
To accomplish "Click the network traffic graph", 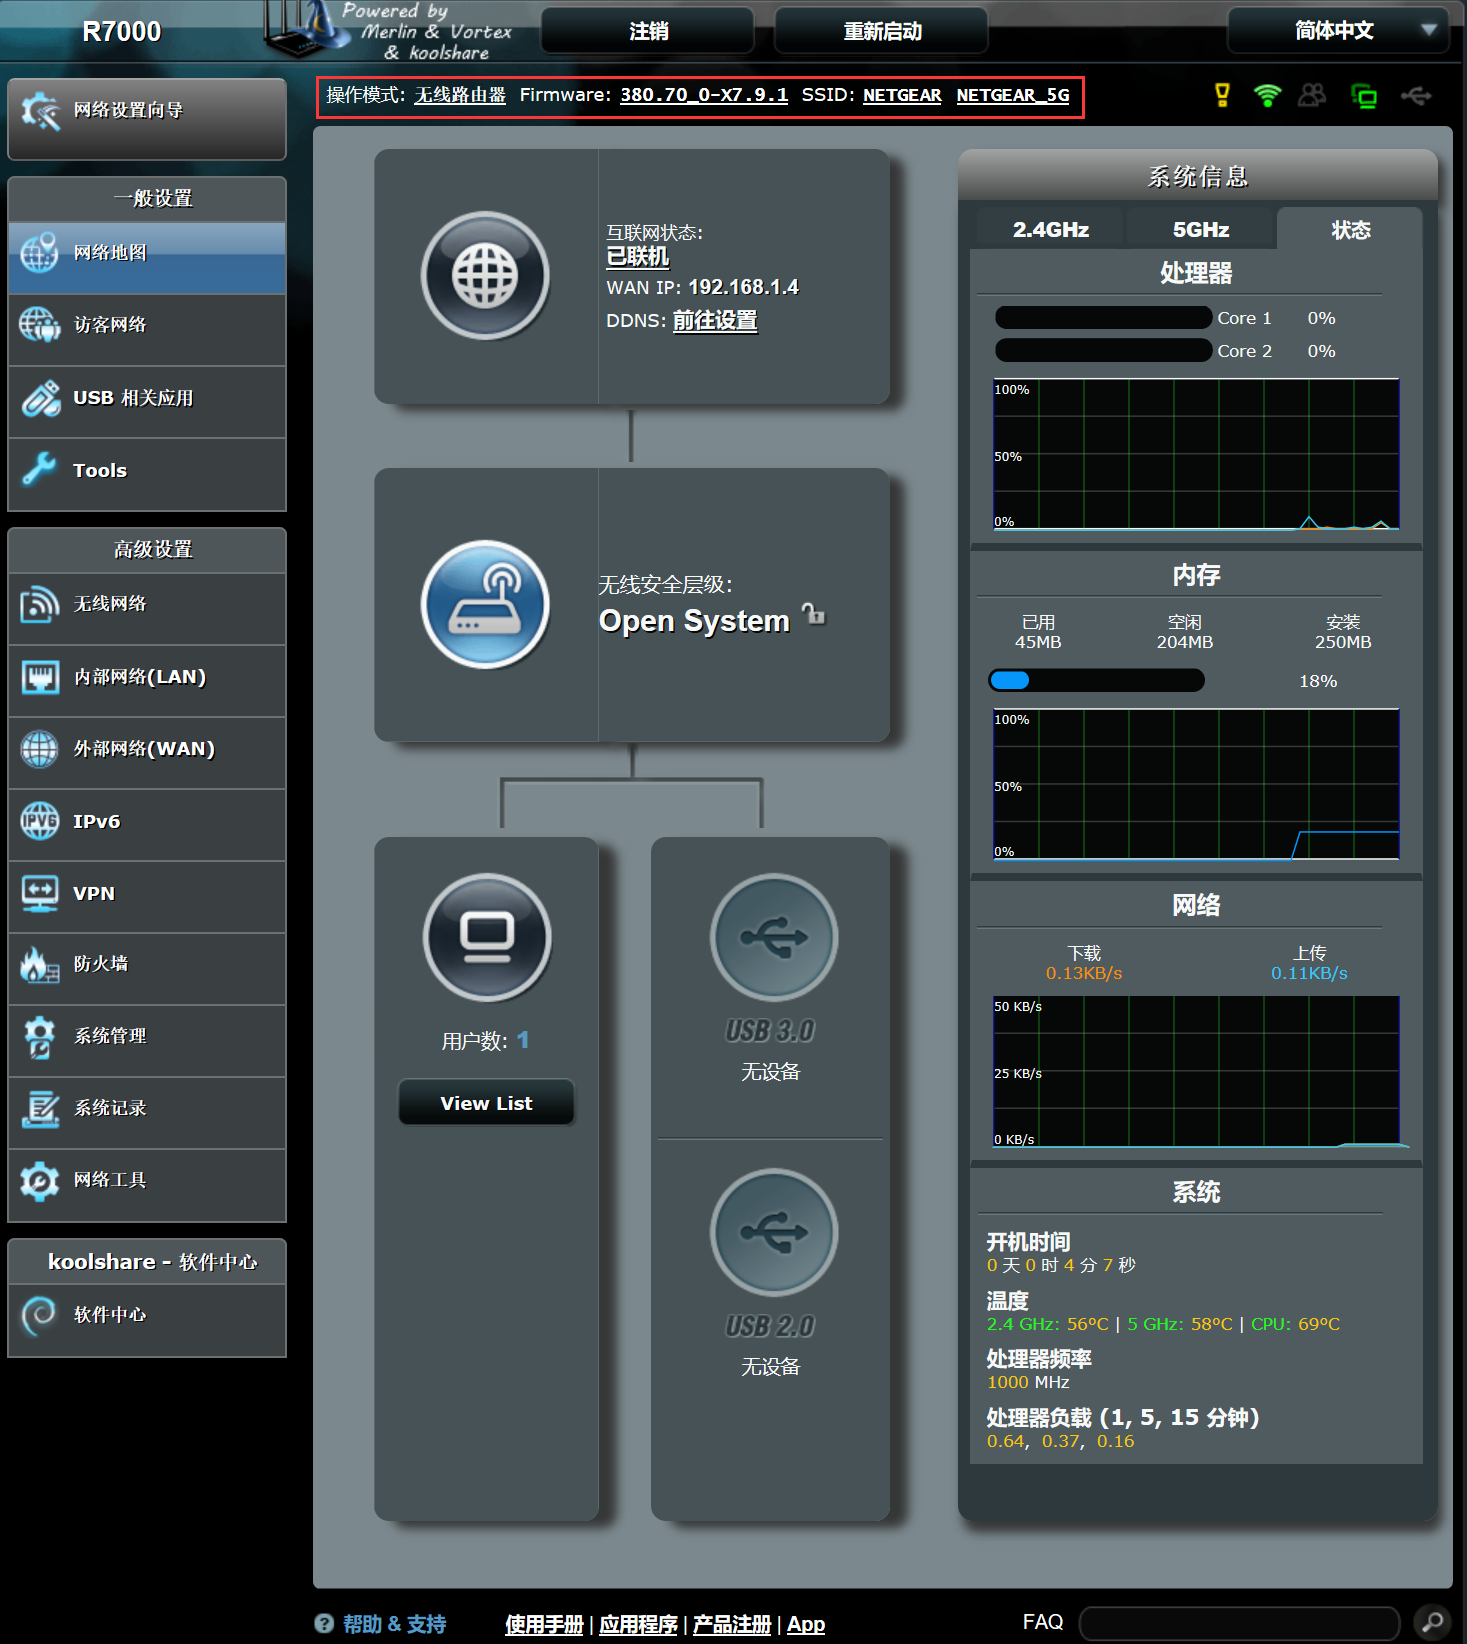I will [1196, 1071].
